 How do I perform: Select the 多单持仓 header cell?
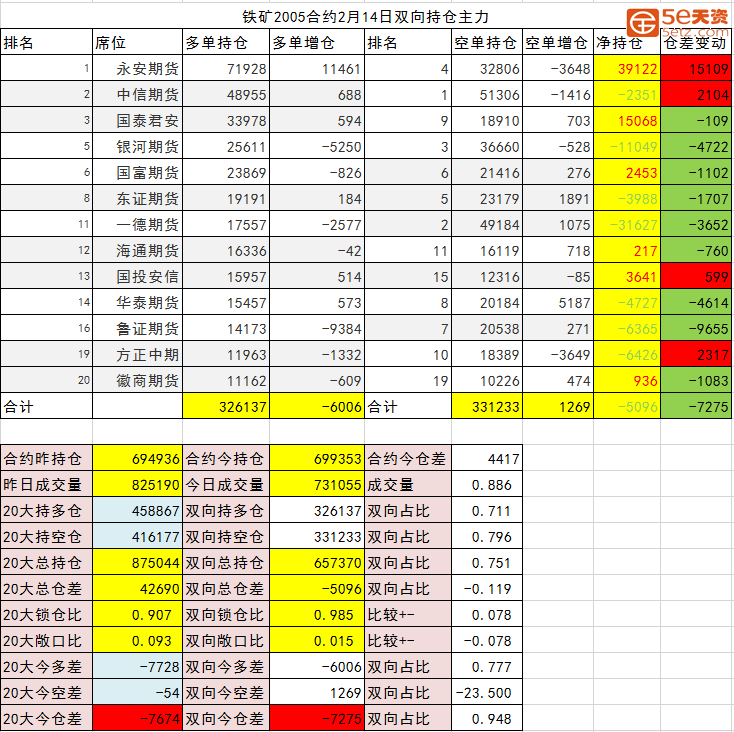pos(227,42)
